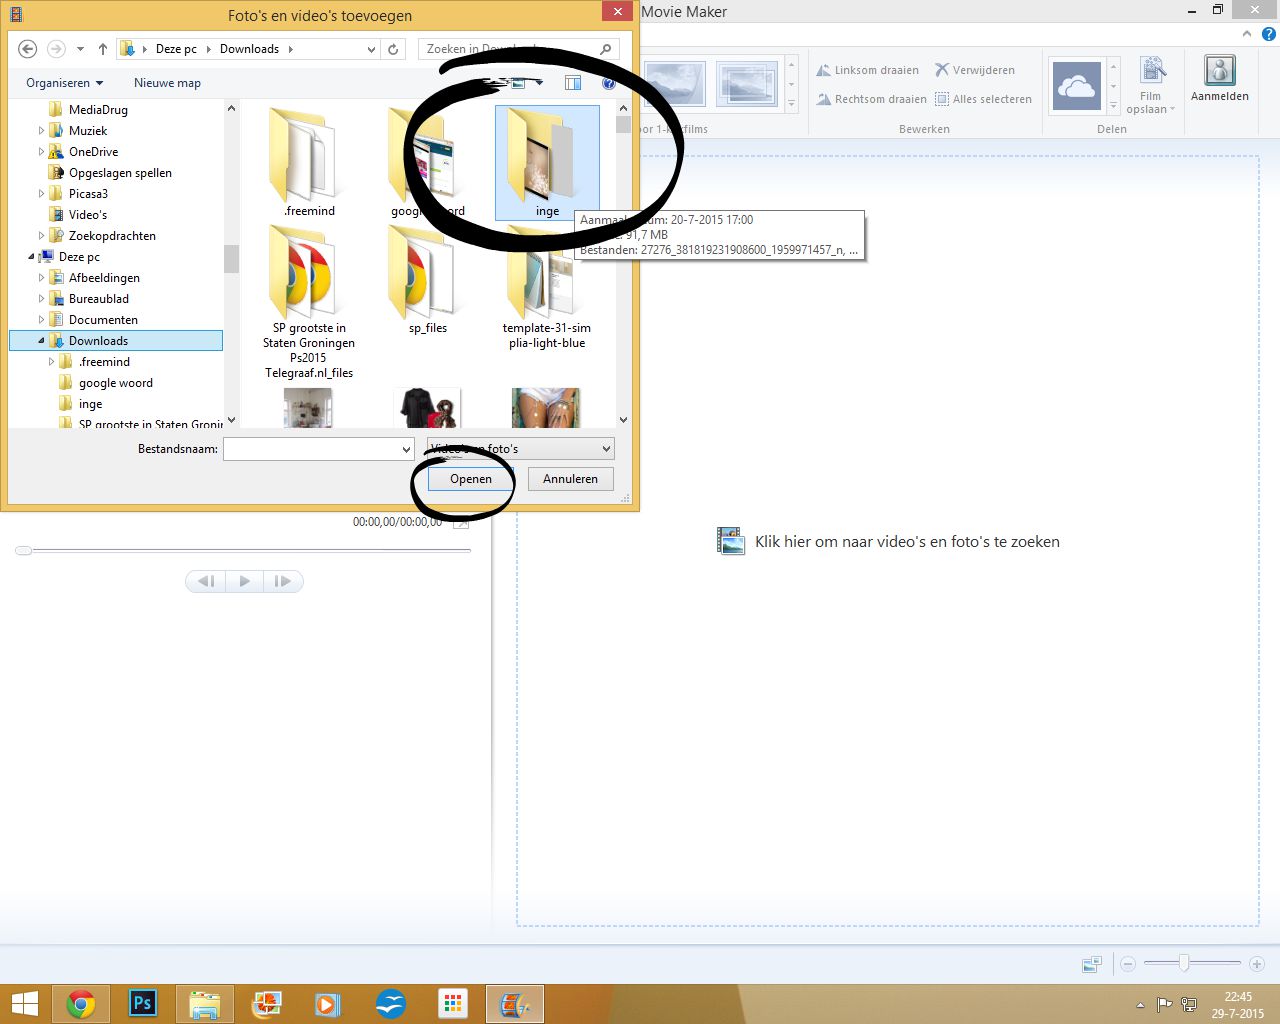Screen dimensions: 1280x1024
Task: Click the previous frame button
Action: pyautogui.click(x=206, y=581)
